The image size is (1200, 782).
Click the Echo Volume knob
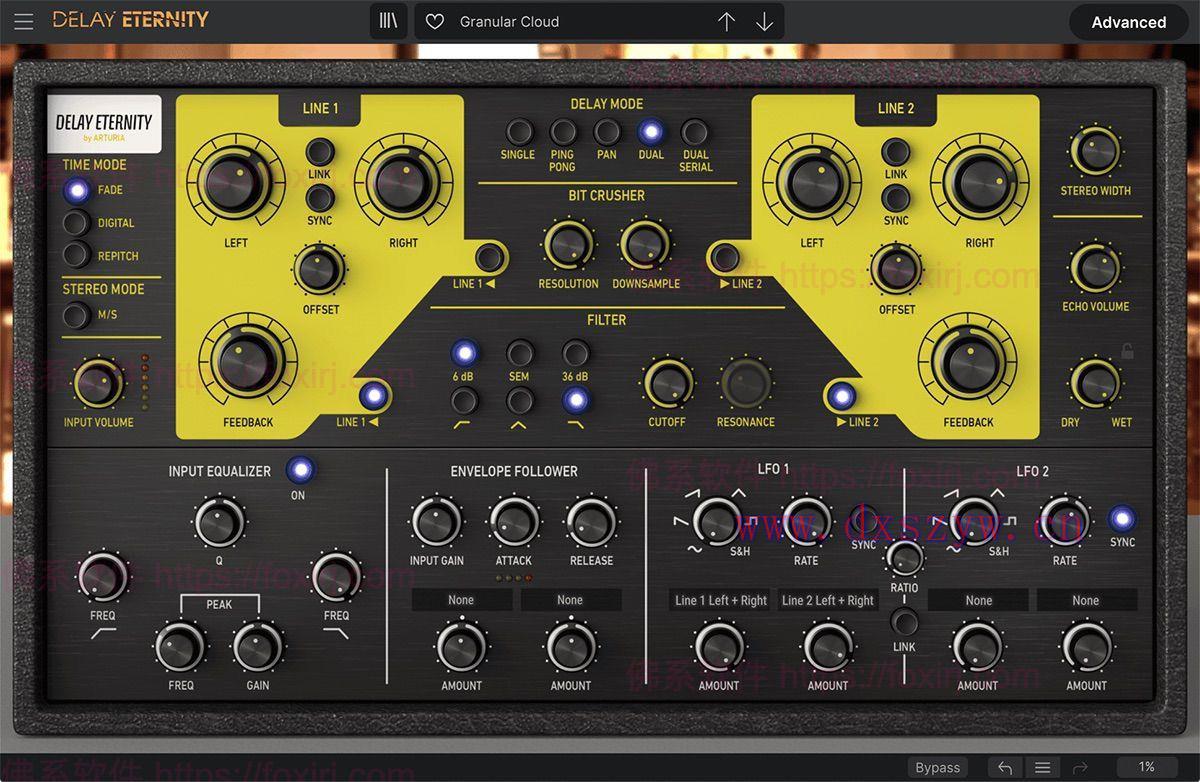pos(1096,268)
